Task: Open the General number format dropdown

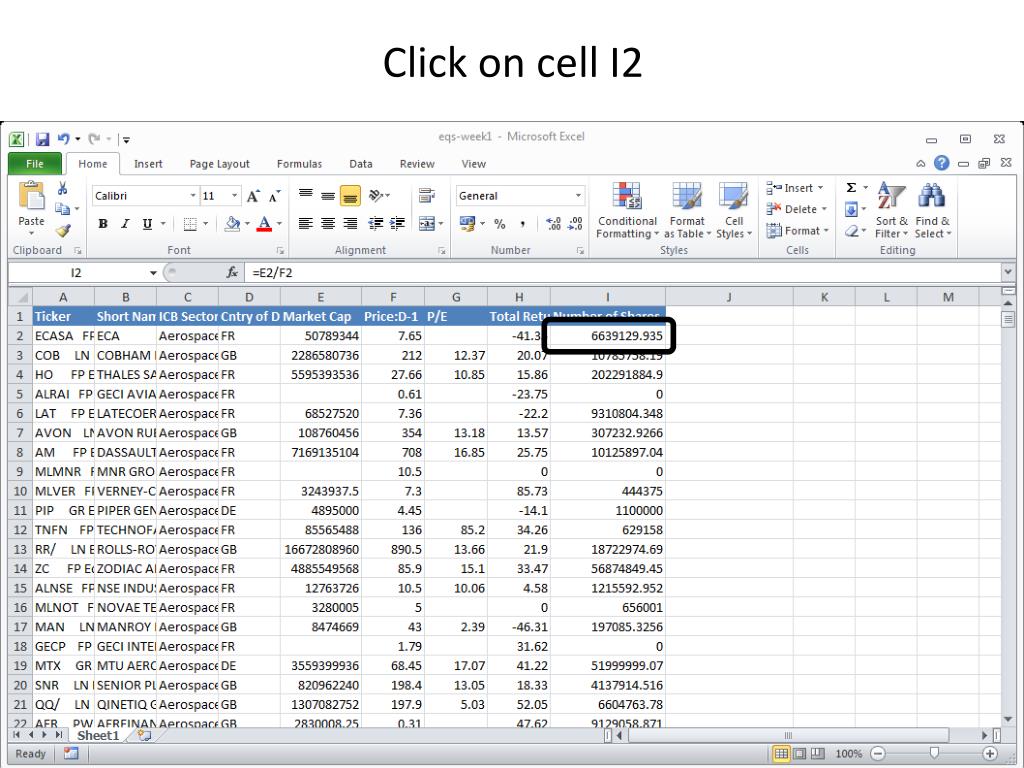Action: point(578,196)
